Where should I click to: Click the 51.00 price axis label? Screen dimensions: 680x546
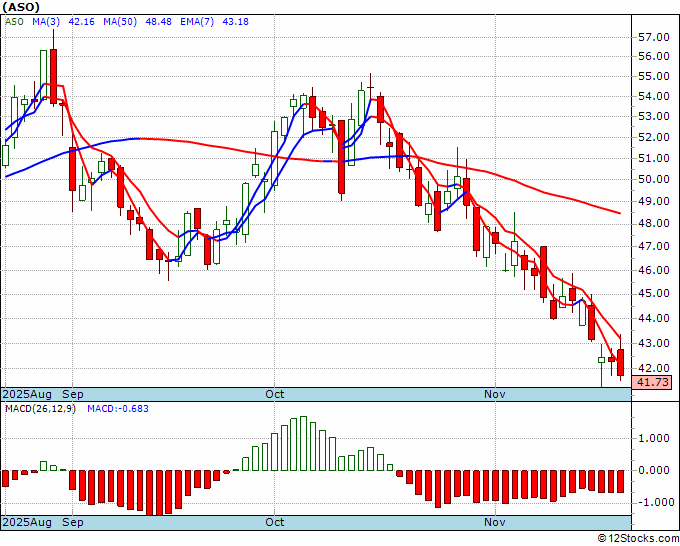tap(654, 158)
